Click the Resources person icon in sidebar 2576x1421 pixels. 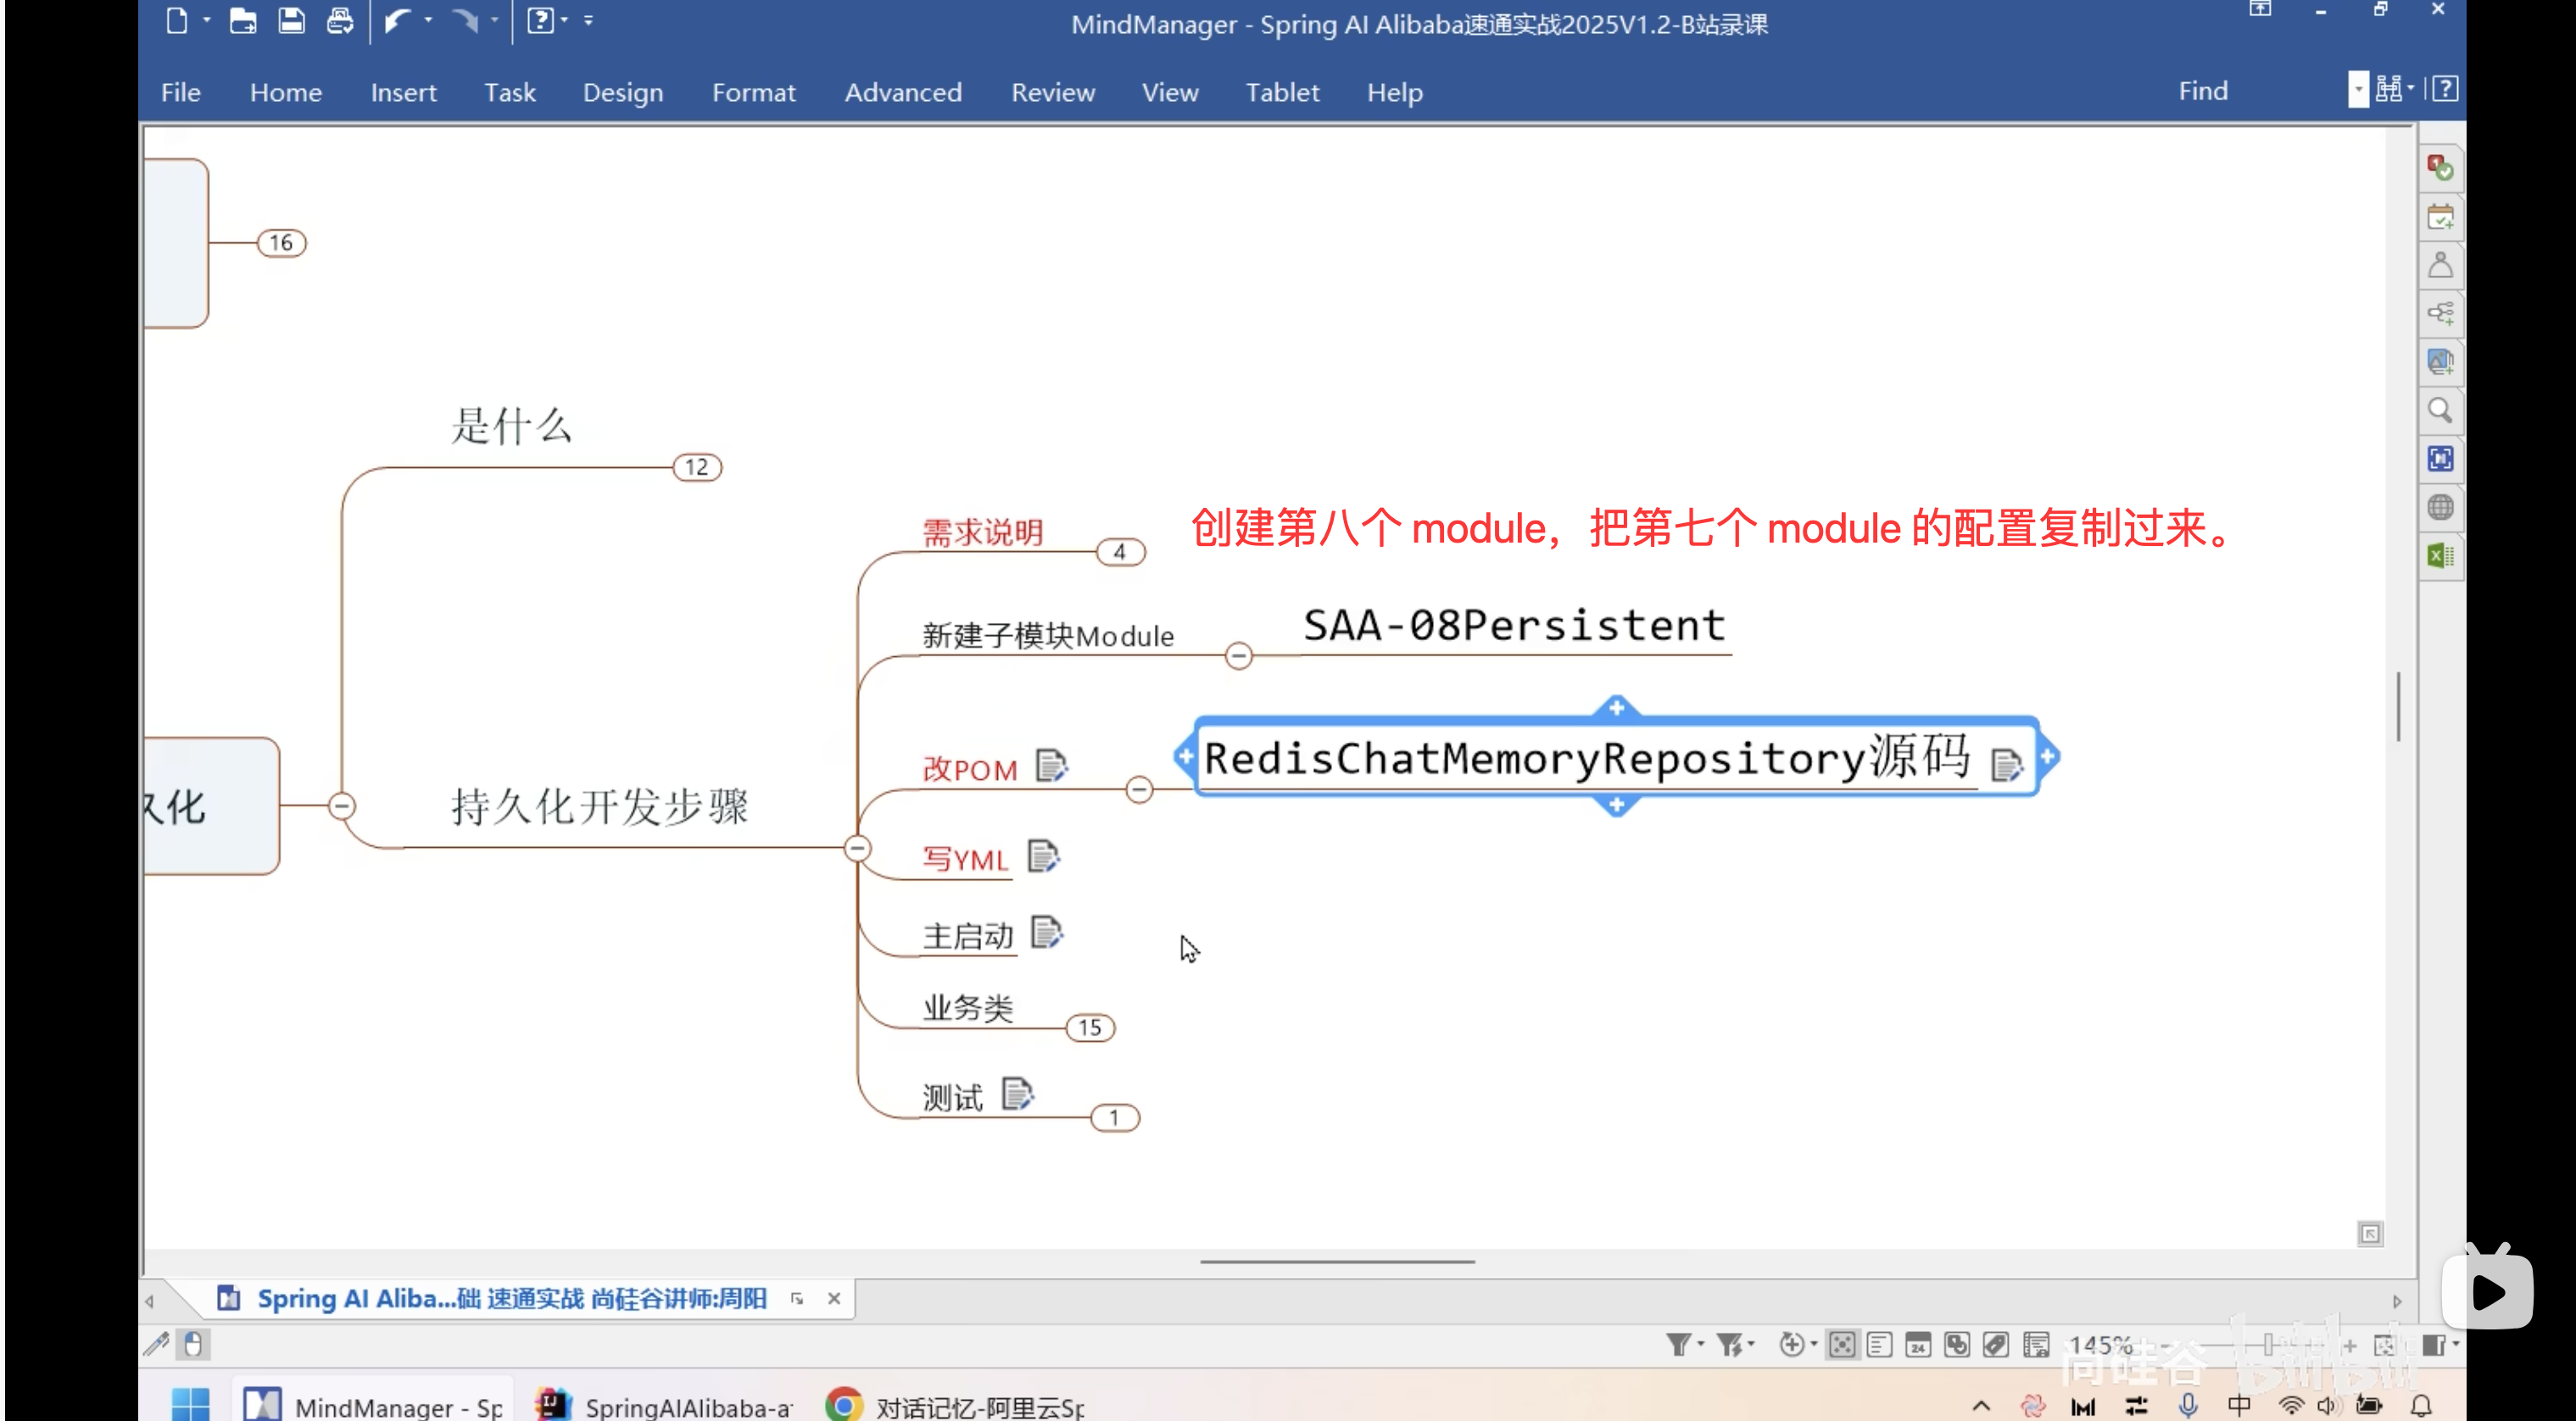point(2441,264)
